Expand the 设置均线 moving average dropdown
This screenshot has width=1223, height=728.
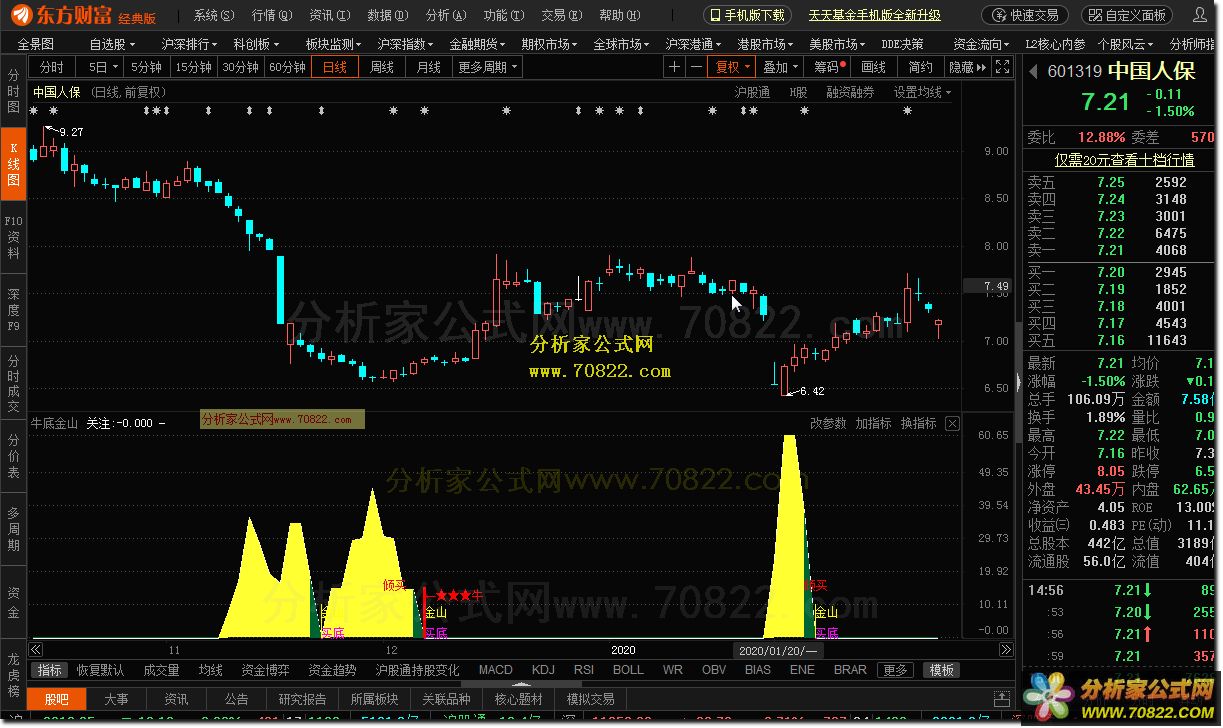click(922, 92)
